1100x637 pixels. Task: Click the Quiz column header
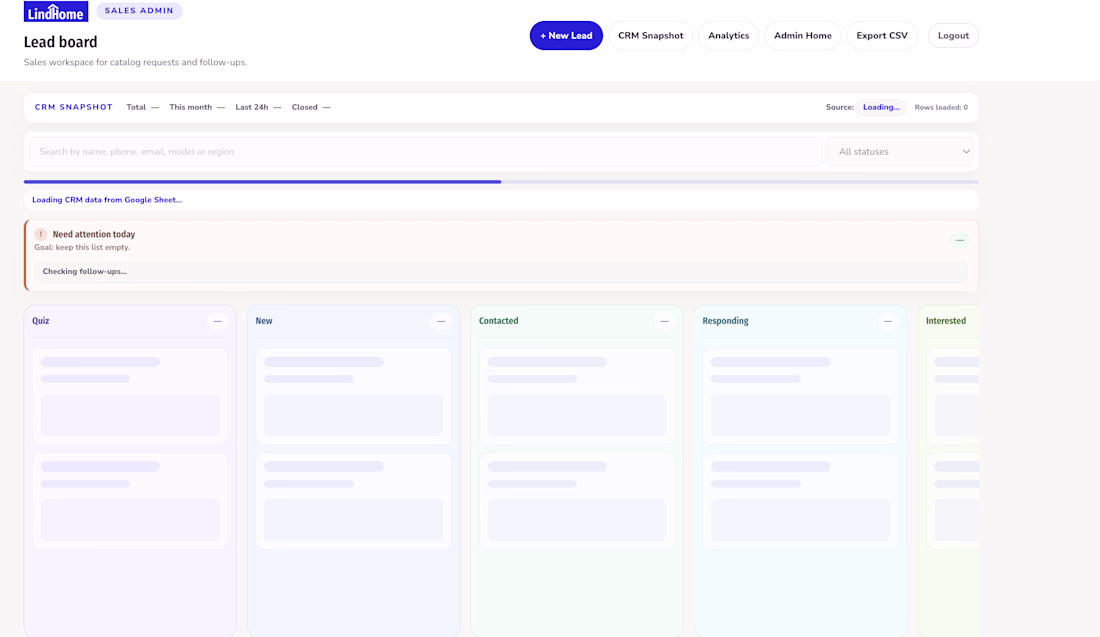(41, 321)
